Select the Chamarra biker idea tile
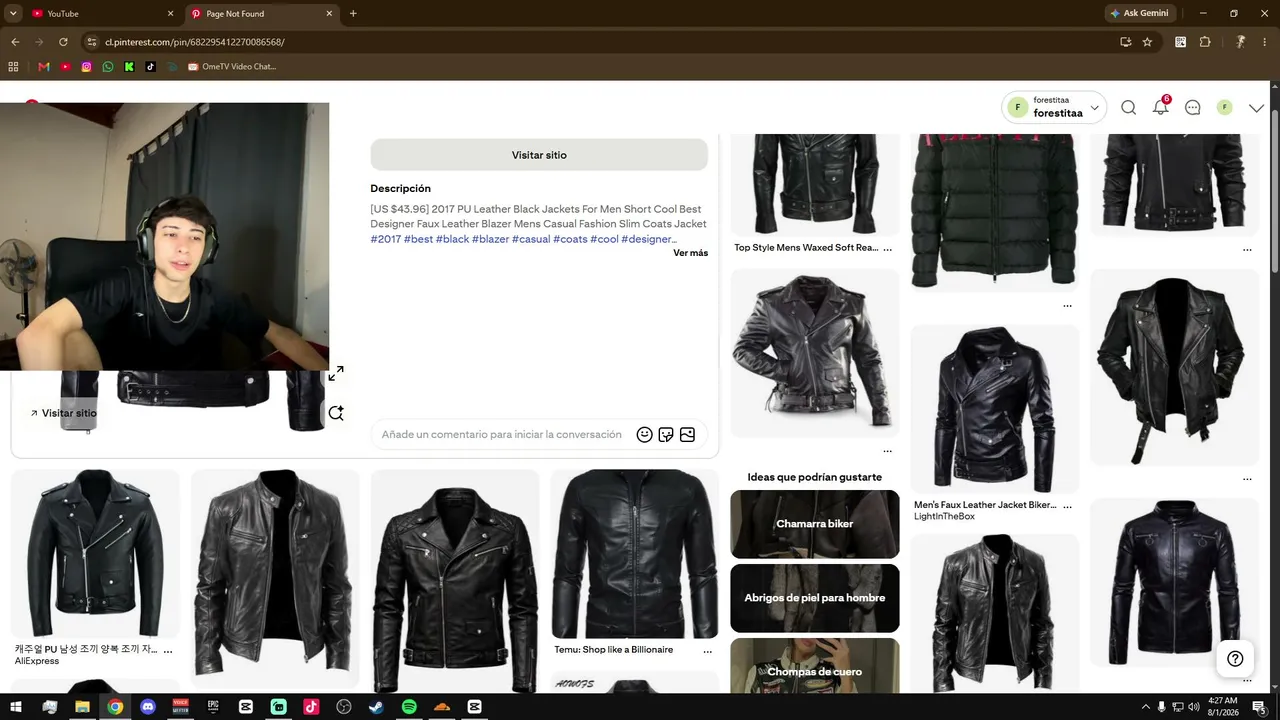The width and height of the screenshot is (1280, 720). point(815,524)
